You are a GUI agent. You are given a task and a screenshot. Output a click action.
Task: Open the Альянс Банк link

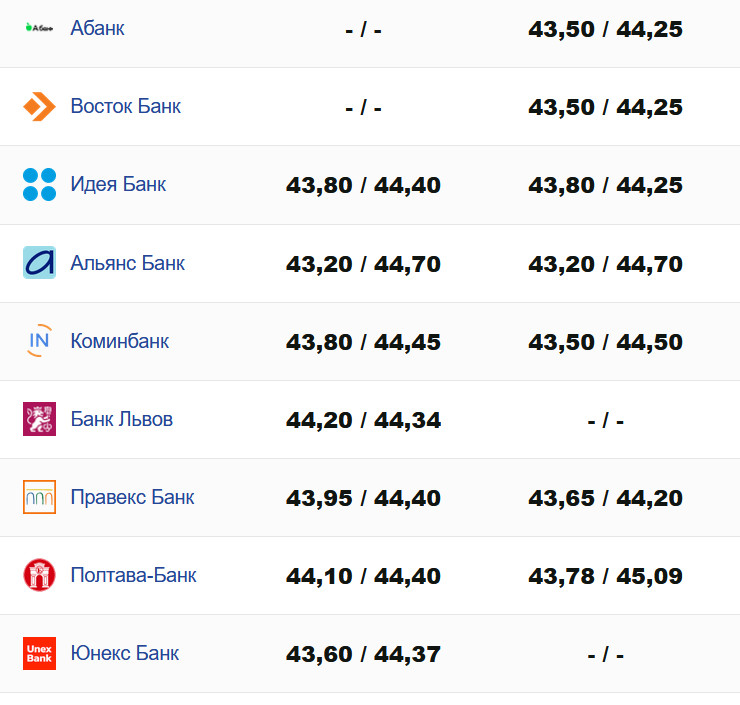pyautogui.click(x=127, y=263)
